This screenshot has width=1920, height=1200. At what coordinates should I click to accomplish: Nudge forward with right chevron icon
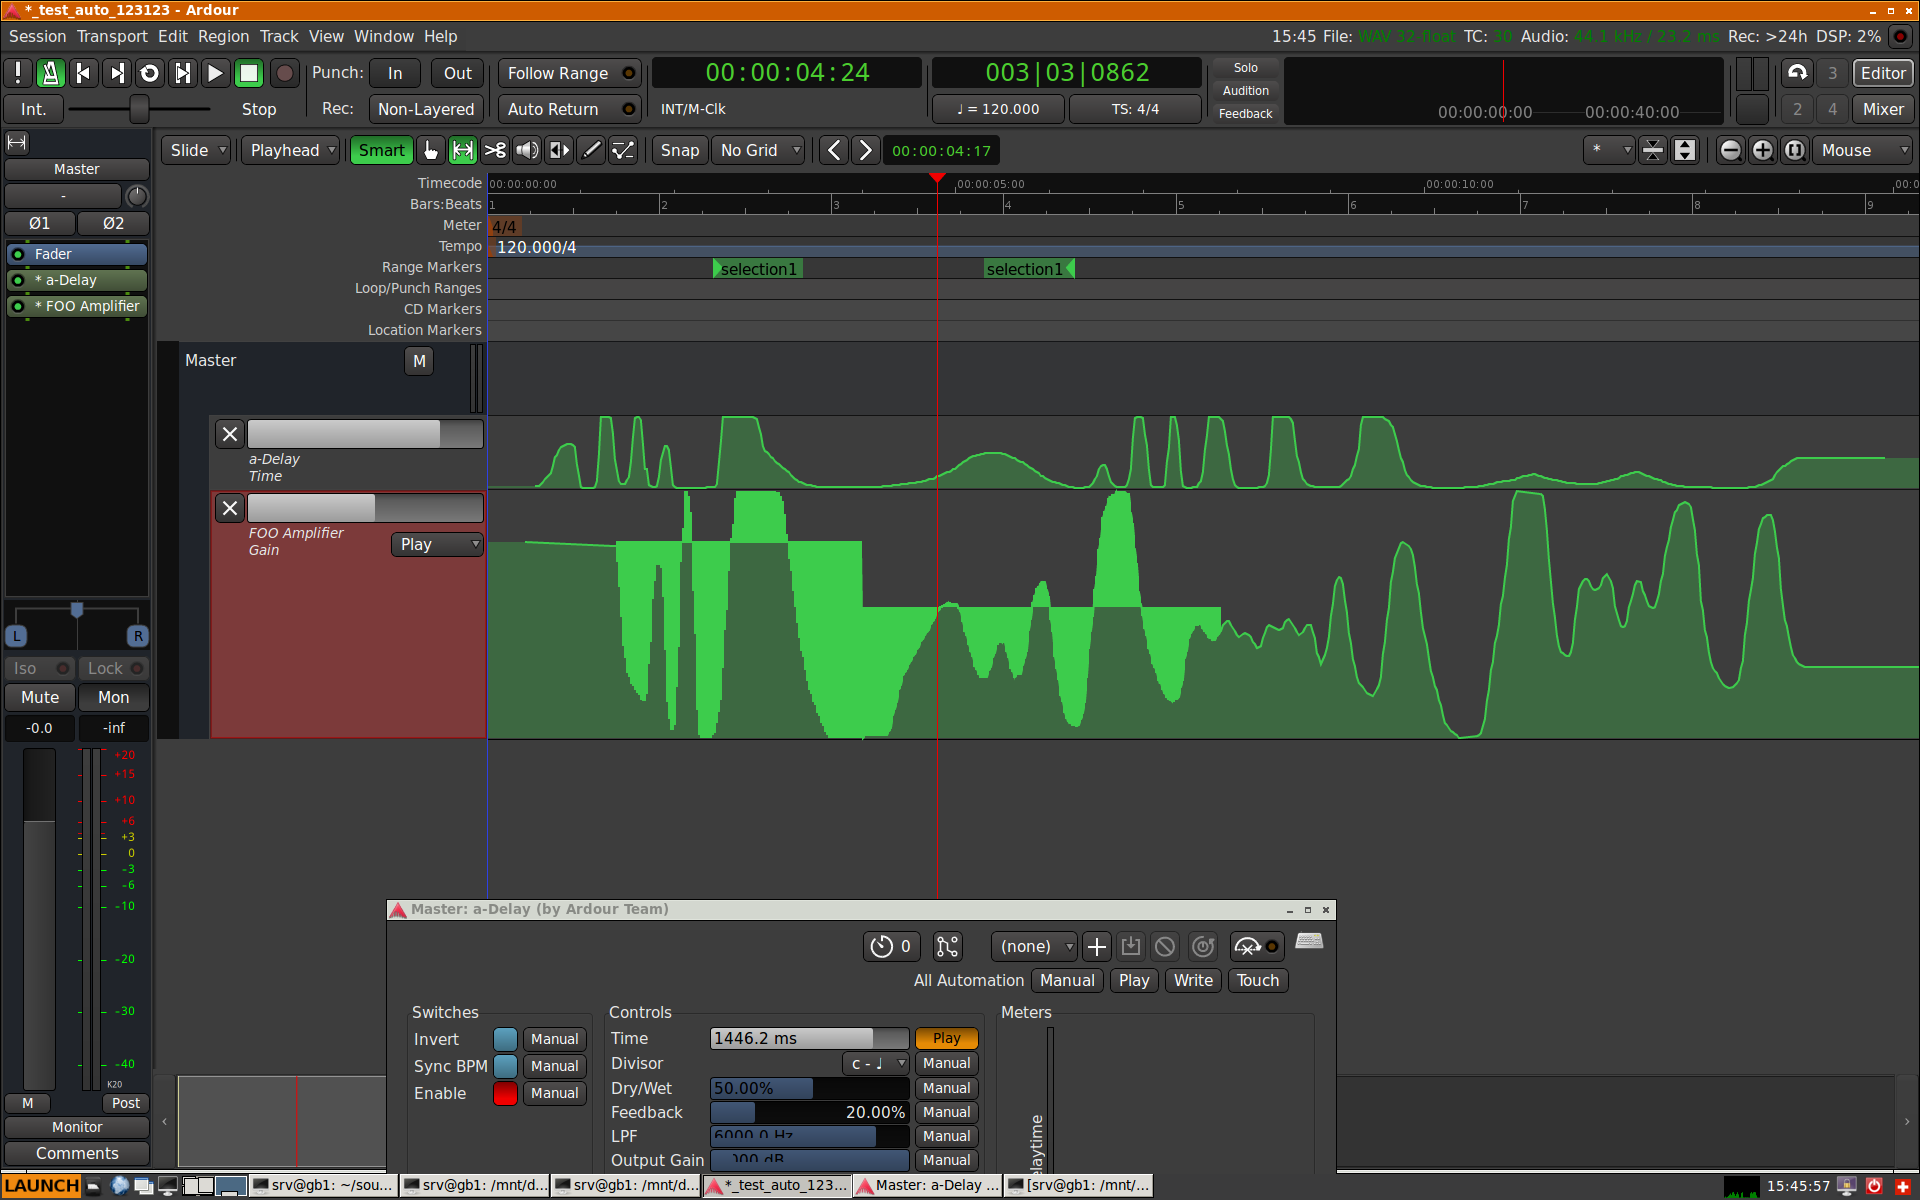[866, 151]
